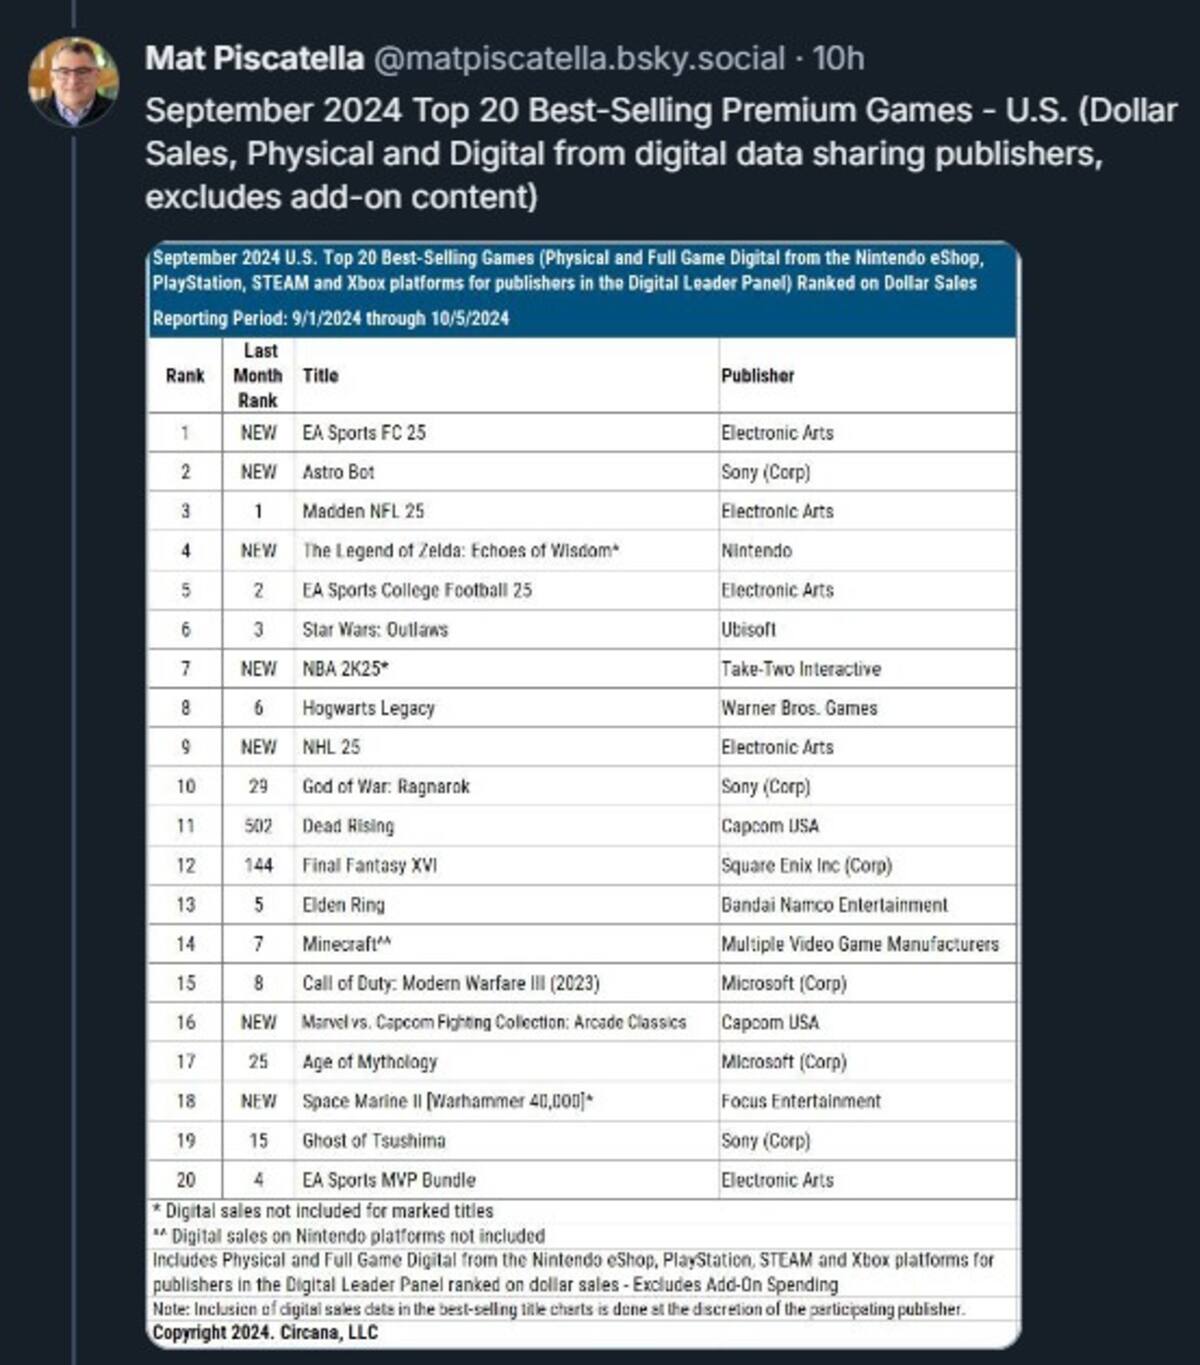Click the Minecraft entry
This screenshot has height=1365, width=1200.
[346, 944]
